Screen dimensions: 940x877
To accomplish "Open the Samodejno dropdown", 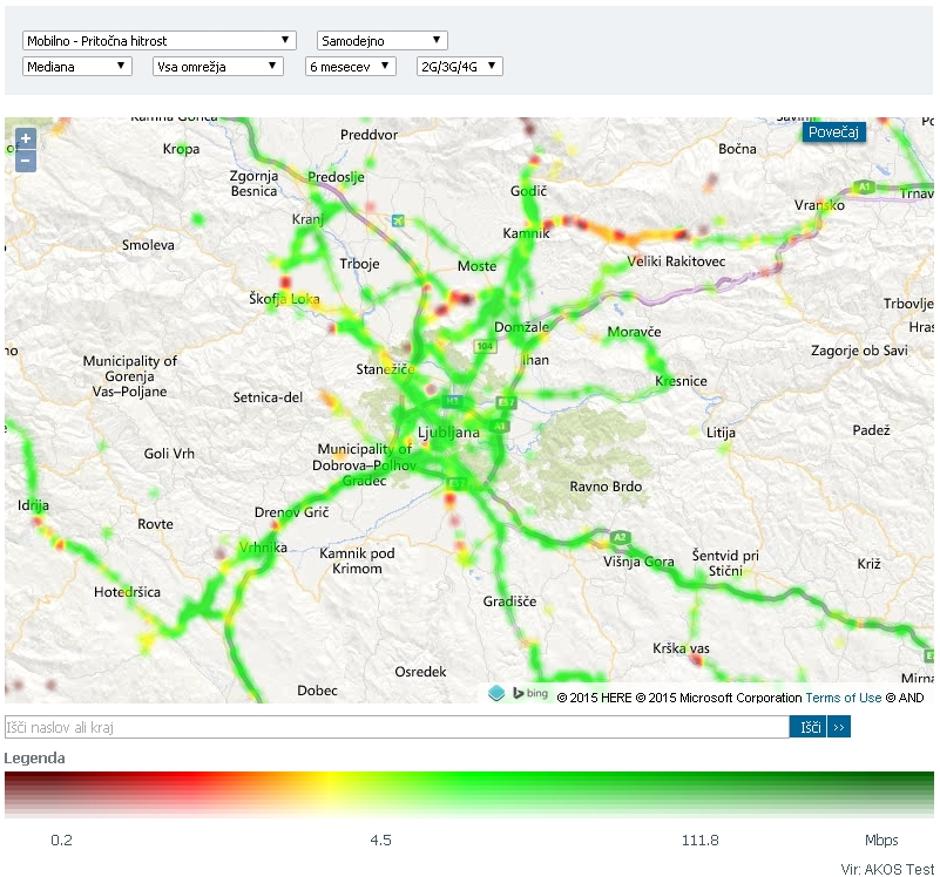I will click(x=382, y=41).
